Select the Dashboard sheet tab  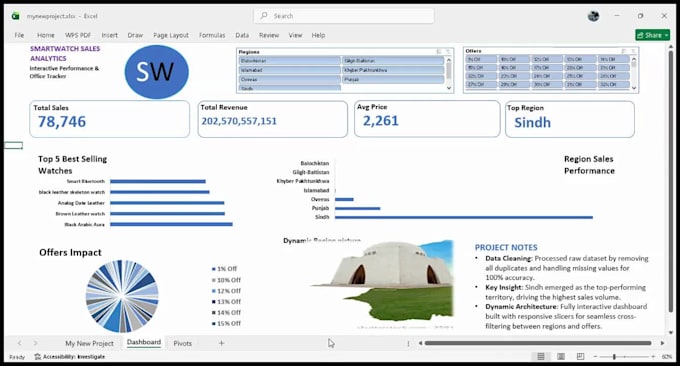(x=144, y=342)
